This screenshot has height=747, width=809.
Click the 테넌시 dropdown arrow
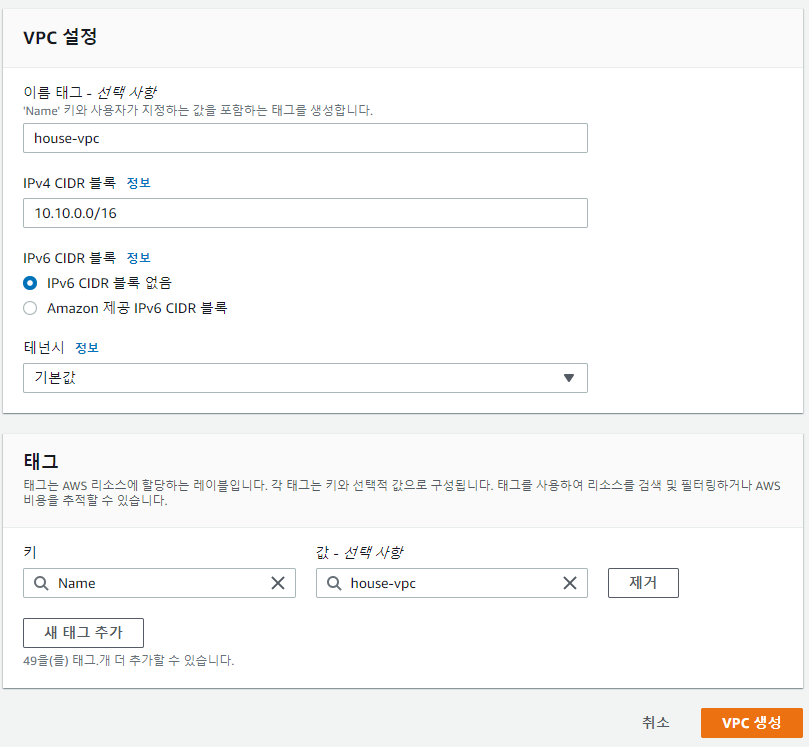[x=569, y=378]
